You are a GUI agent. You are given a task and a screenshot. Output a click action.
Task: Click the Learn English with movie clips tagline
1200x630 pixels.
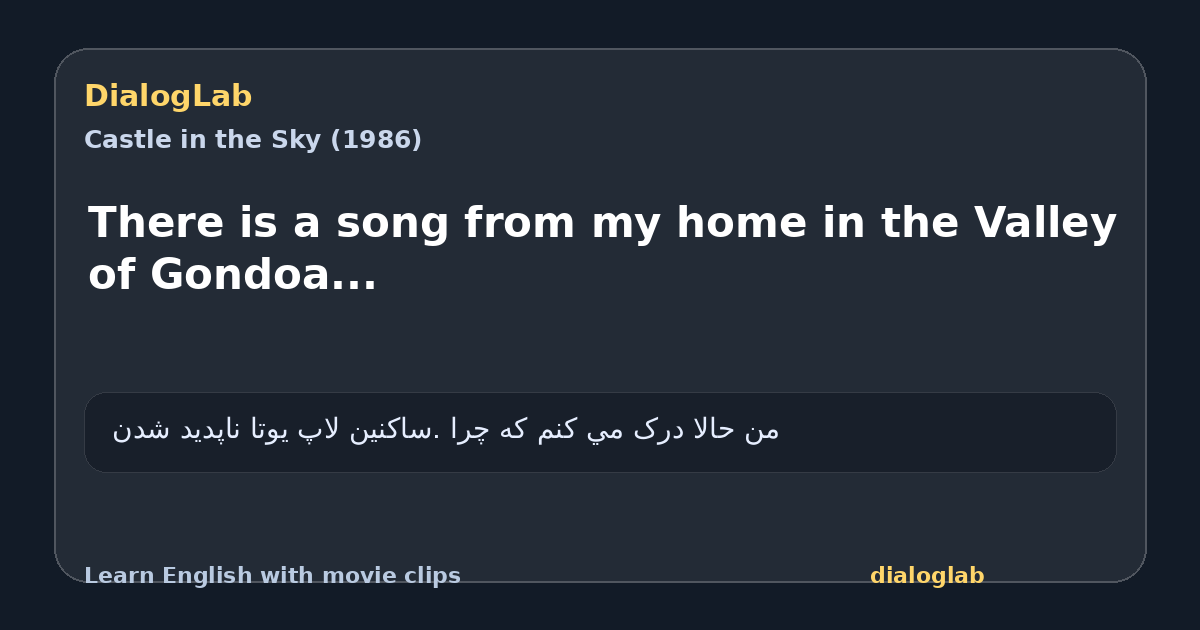pyautogui.click(x=272, y=576)
